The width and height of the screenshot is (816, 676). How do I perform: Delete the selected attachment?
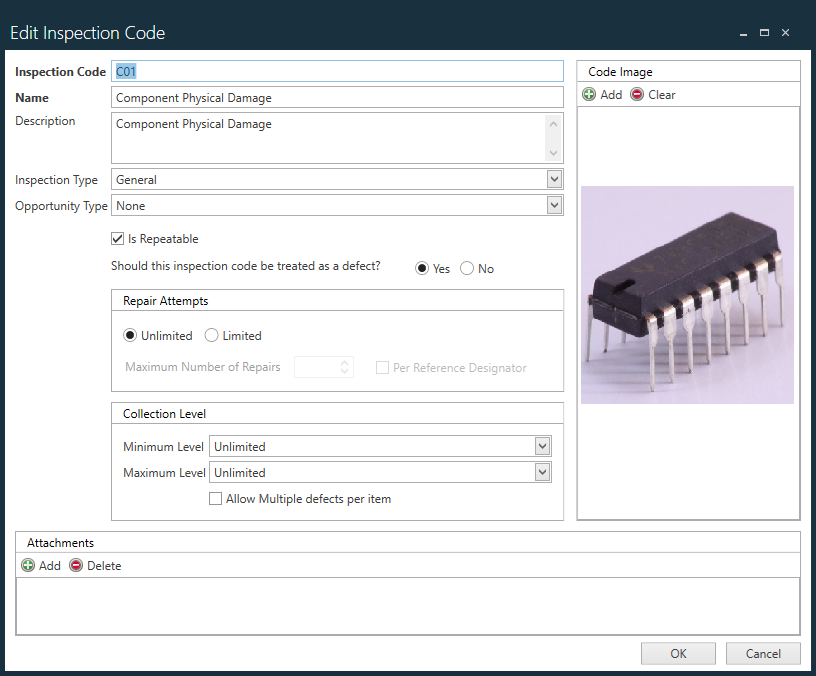coord(95,565)
